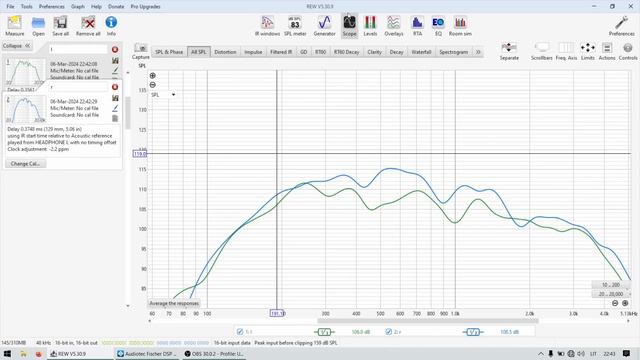
Task: Open the graph Controls panel
Action: tap(628, 51)
